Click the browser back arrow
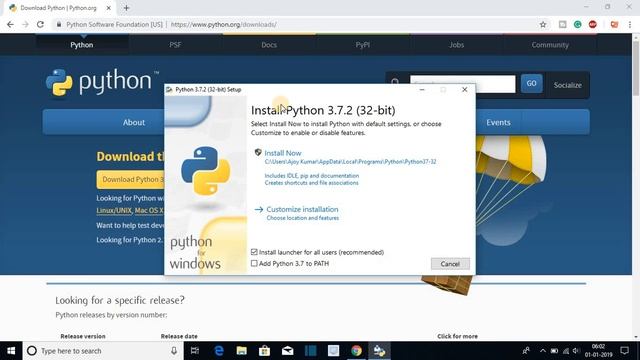This screenshot has width=640, height=360. (10, 24)
